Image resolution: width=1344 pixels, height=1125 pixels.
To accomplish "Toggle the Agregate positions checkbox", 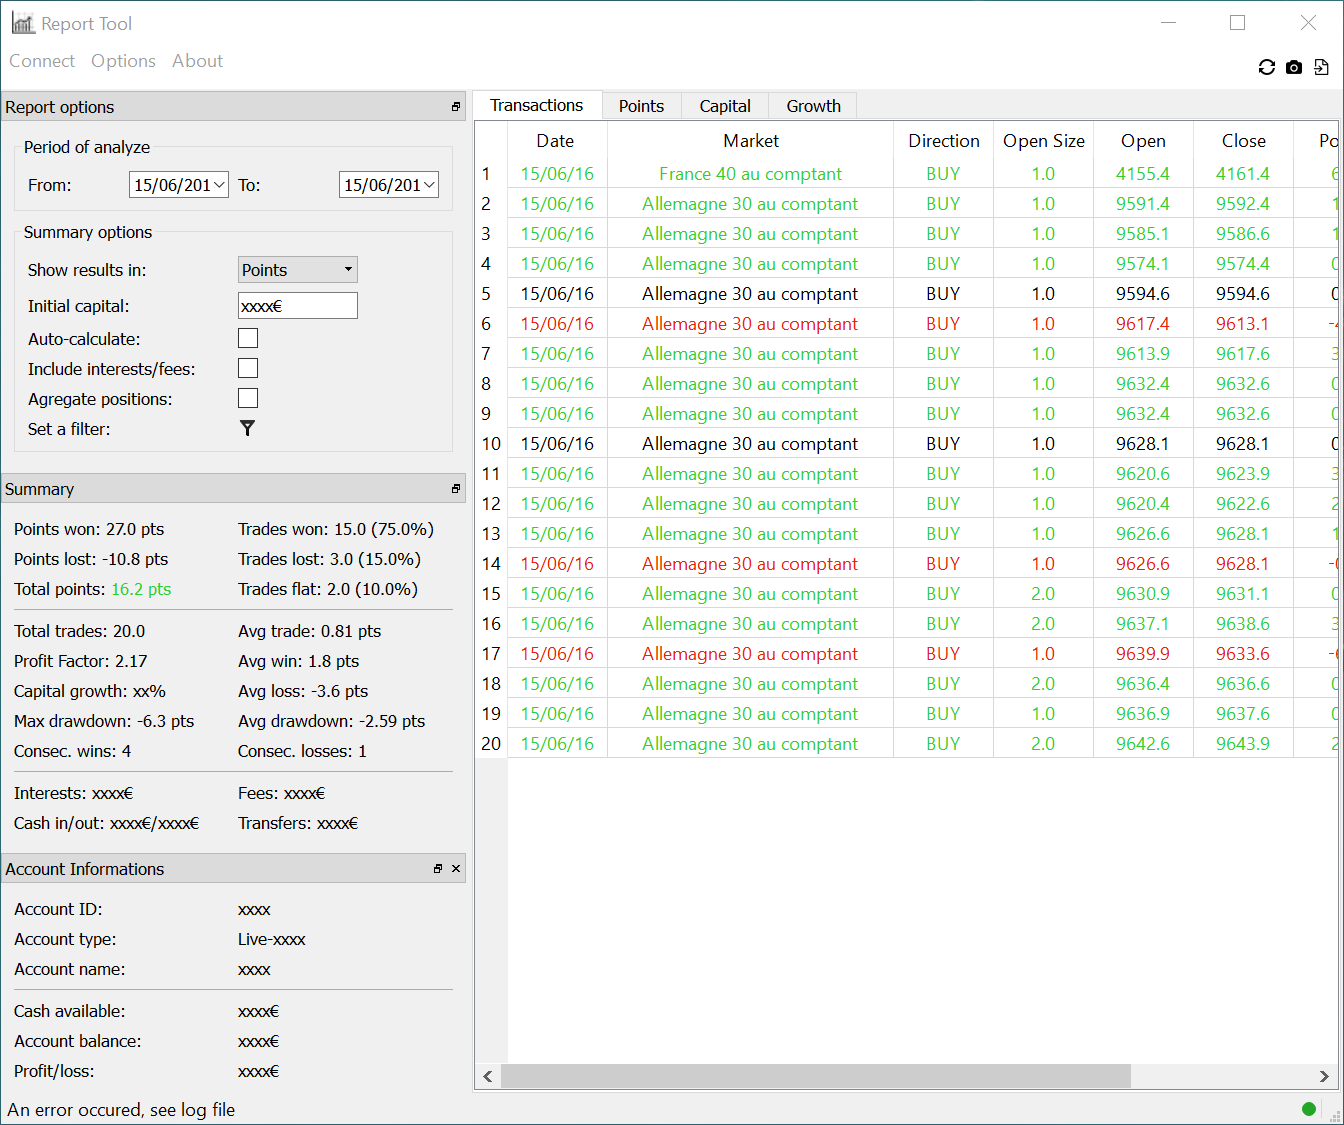I will coord(248,398).
